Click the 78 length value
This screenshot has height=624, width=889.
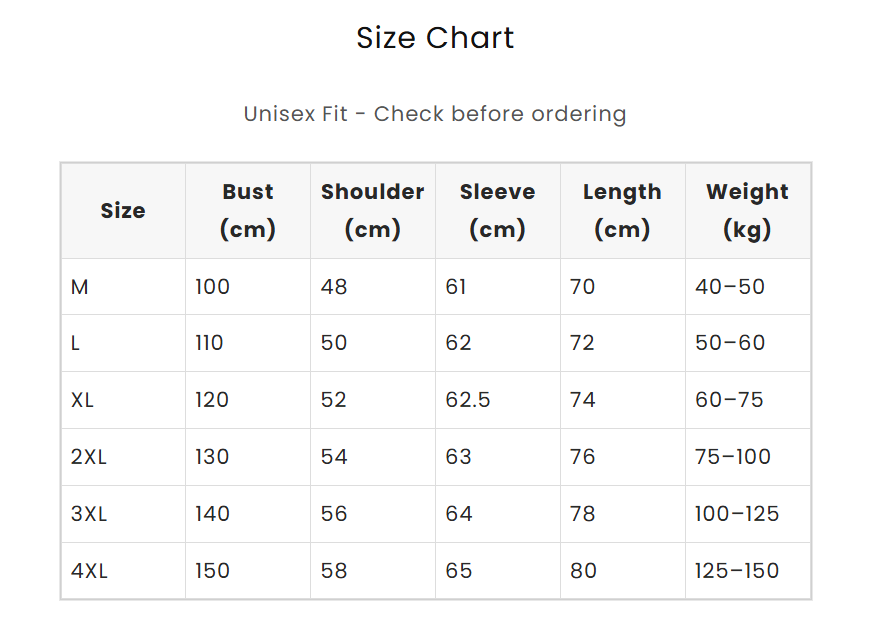[x=583, y=514]
